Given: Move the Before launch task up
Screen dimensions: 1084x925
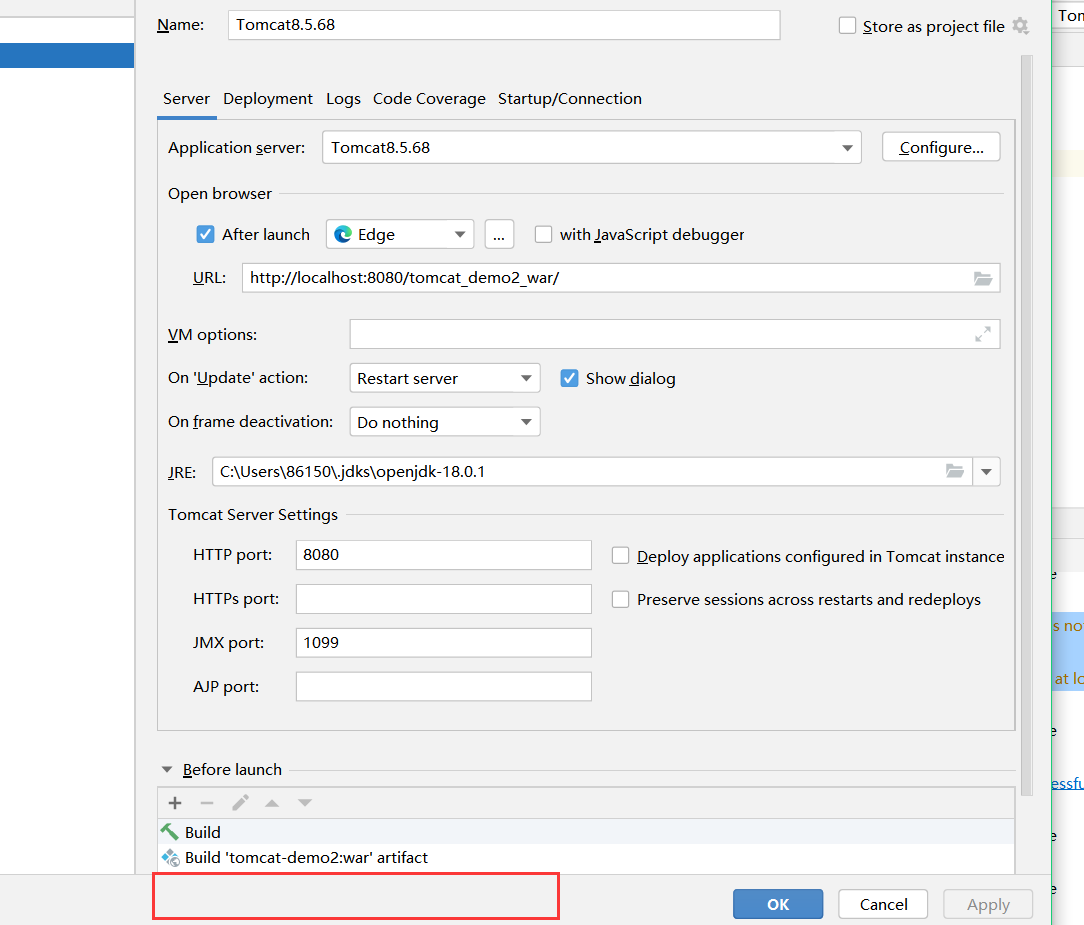Looking at the screenshot, I should (272, 803).
